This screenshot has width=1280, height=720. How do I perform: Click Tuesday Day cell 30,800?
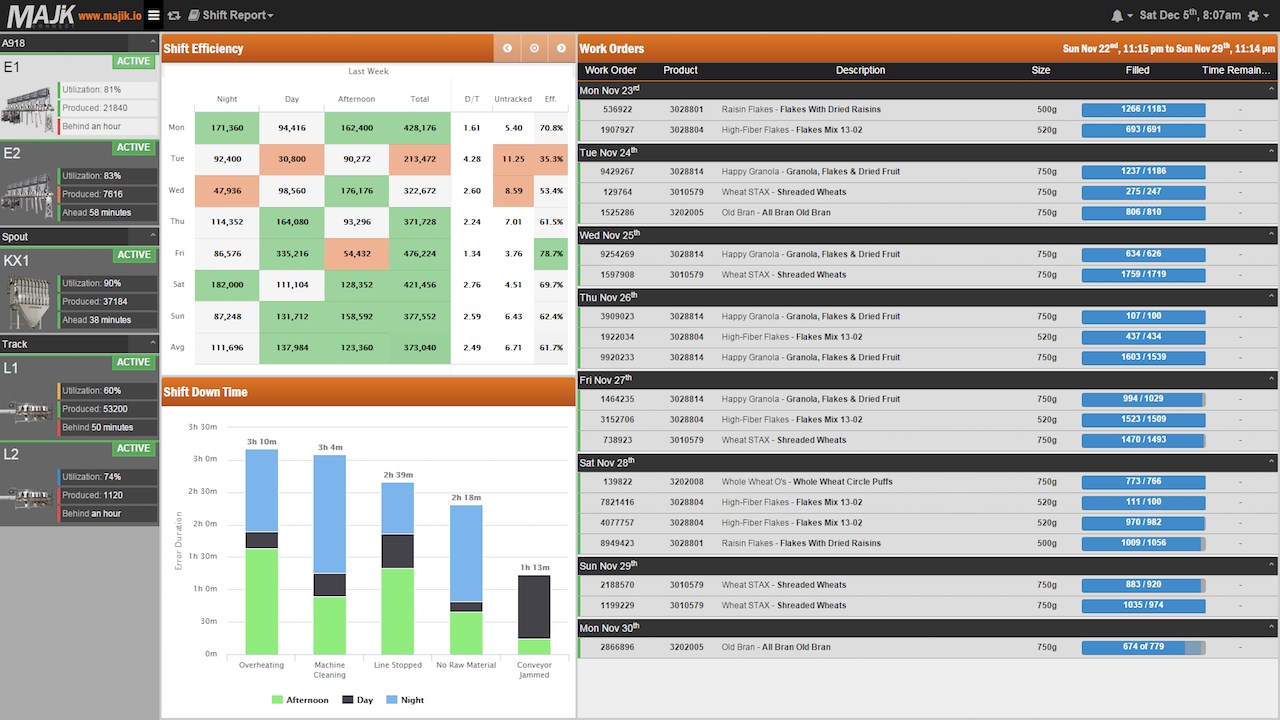tap(292, 159)
